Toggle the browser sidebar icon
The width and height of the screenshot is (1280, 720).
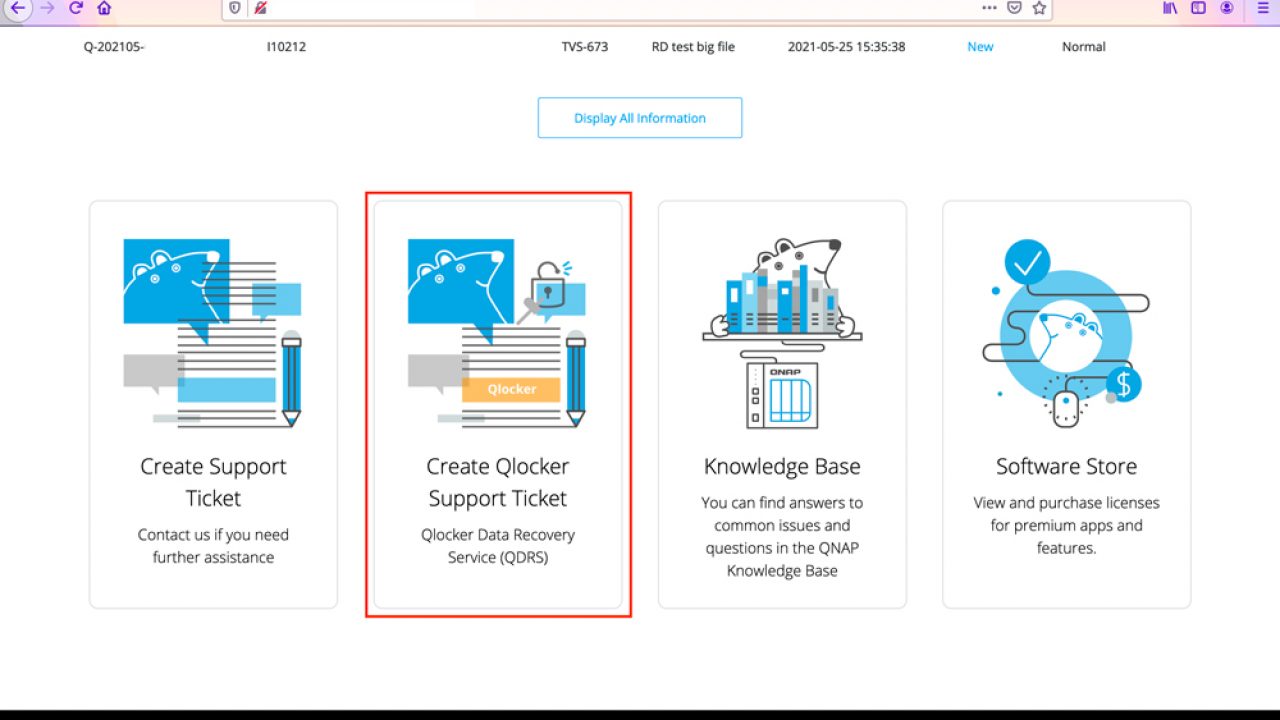tap(1198, 8)
